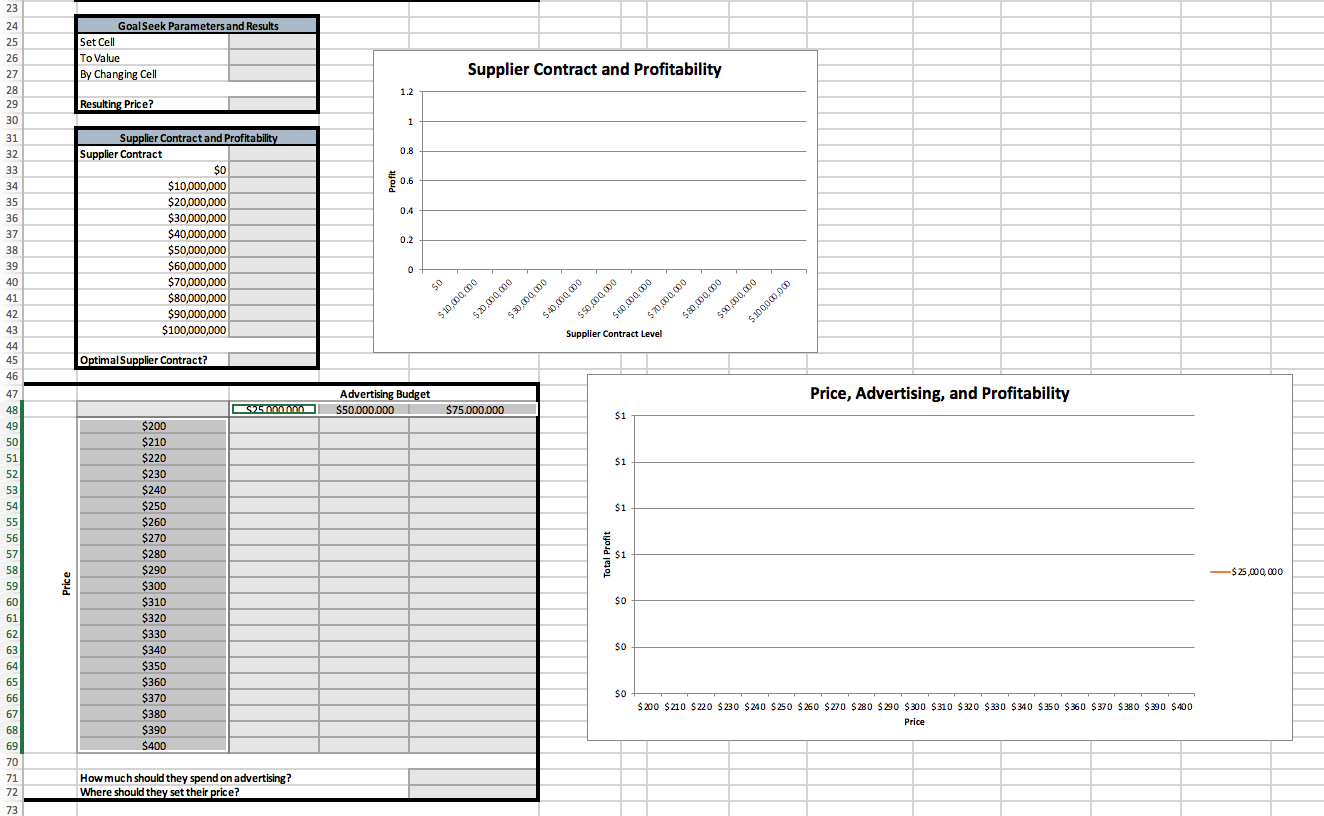Click the Total Profit axis label
The height and width of the screenshot is (816, 1324).
pyautogui.click(x=607, y=554)
